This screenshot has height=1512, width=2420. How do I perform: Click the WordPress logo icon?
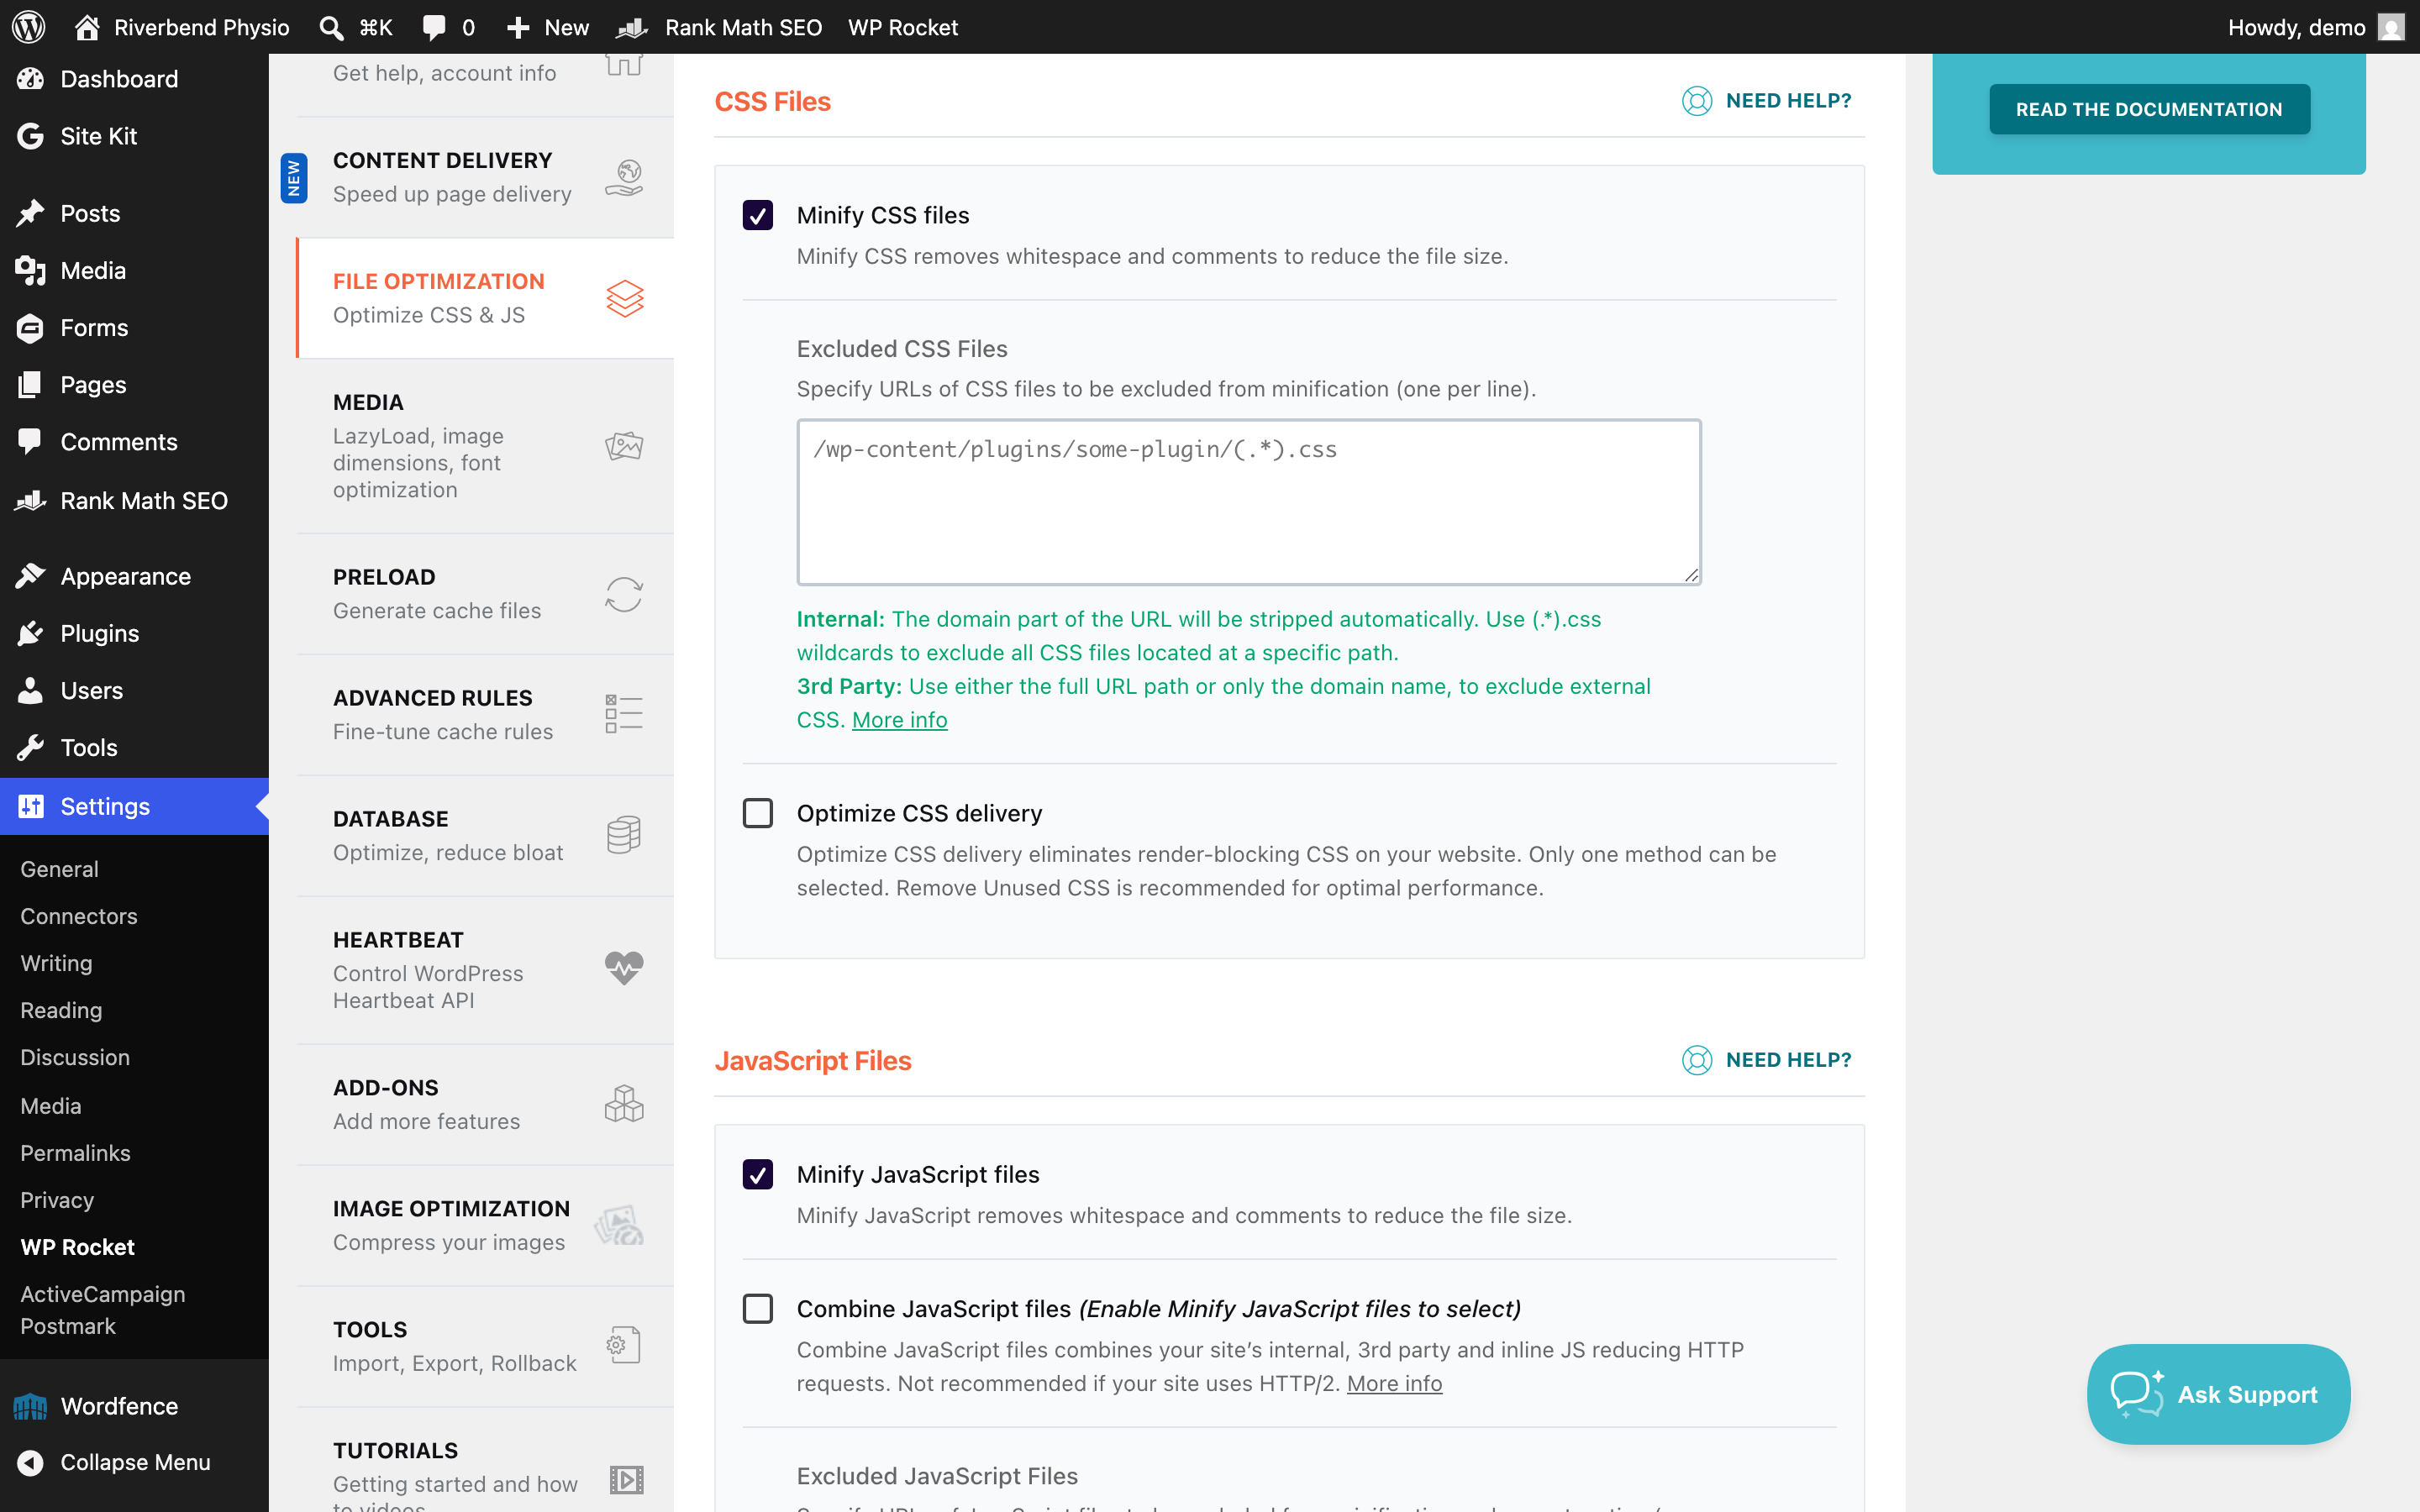(x=28, y=27)
